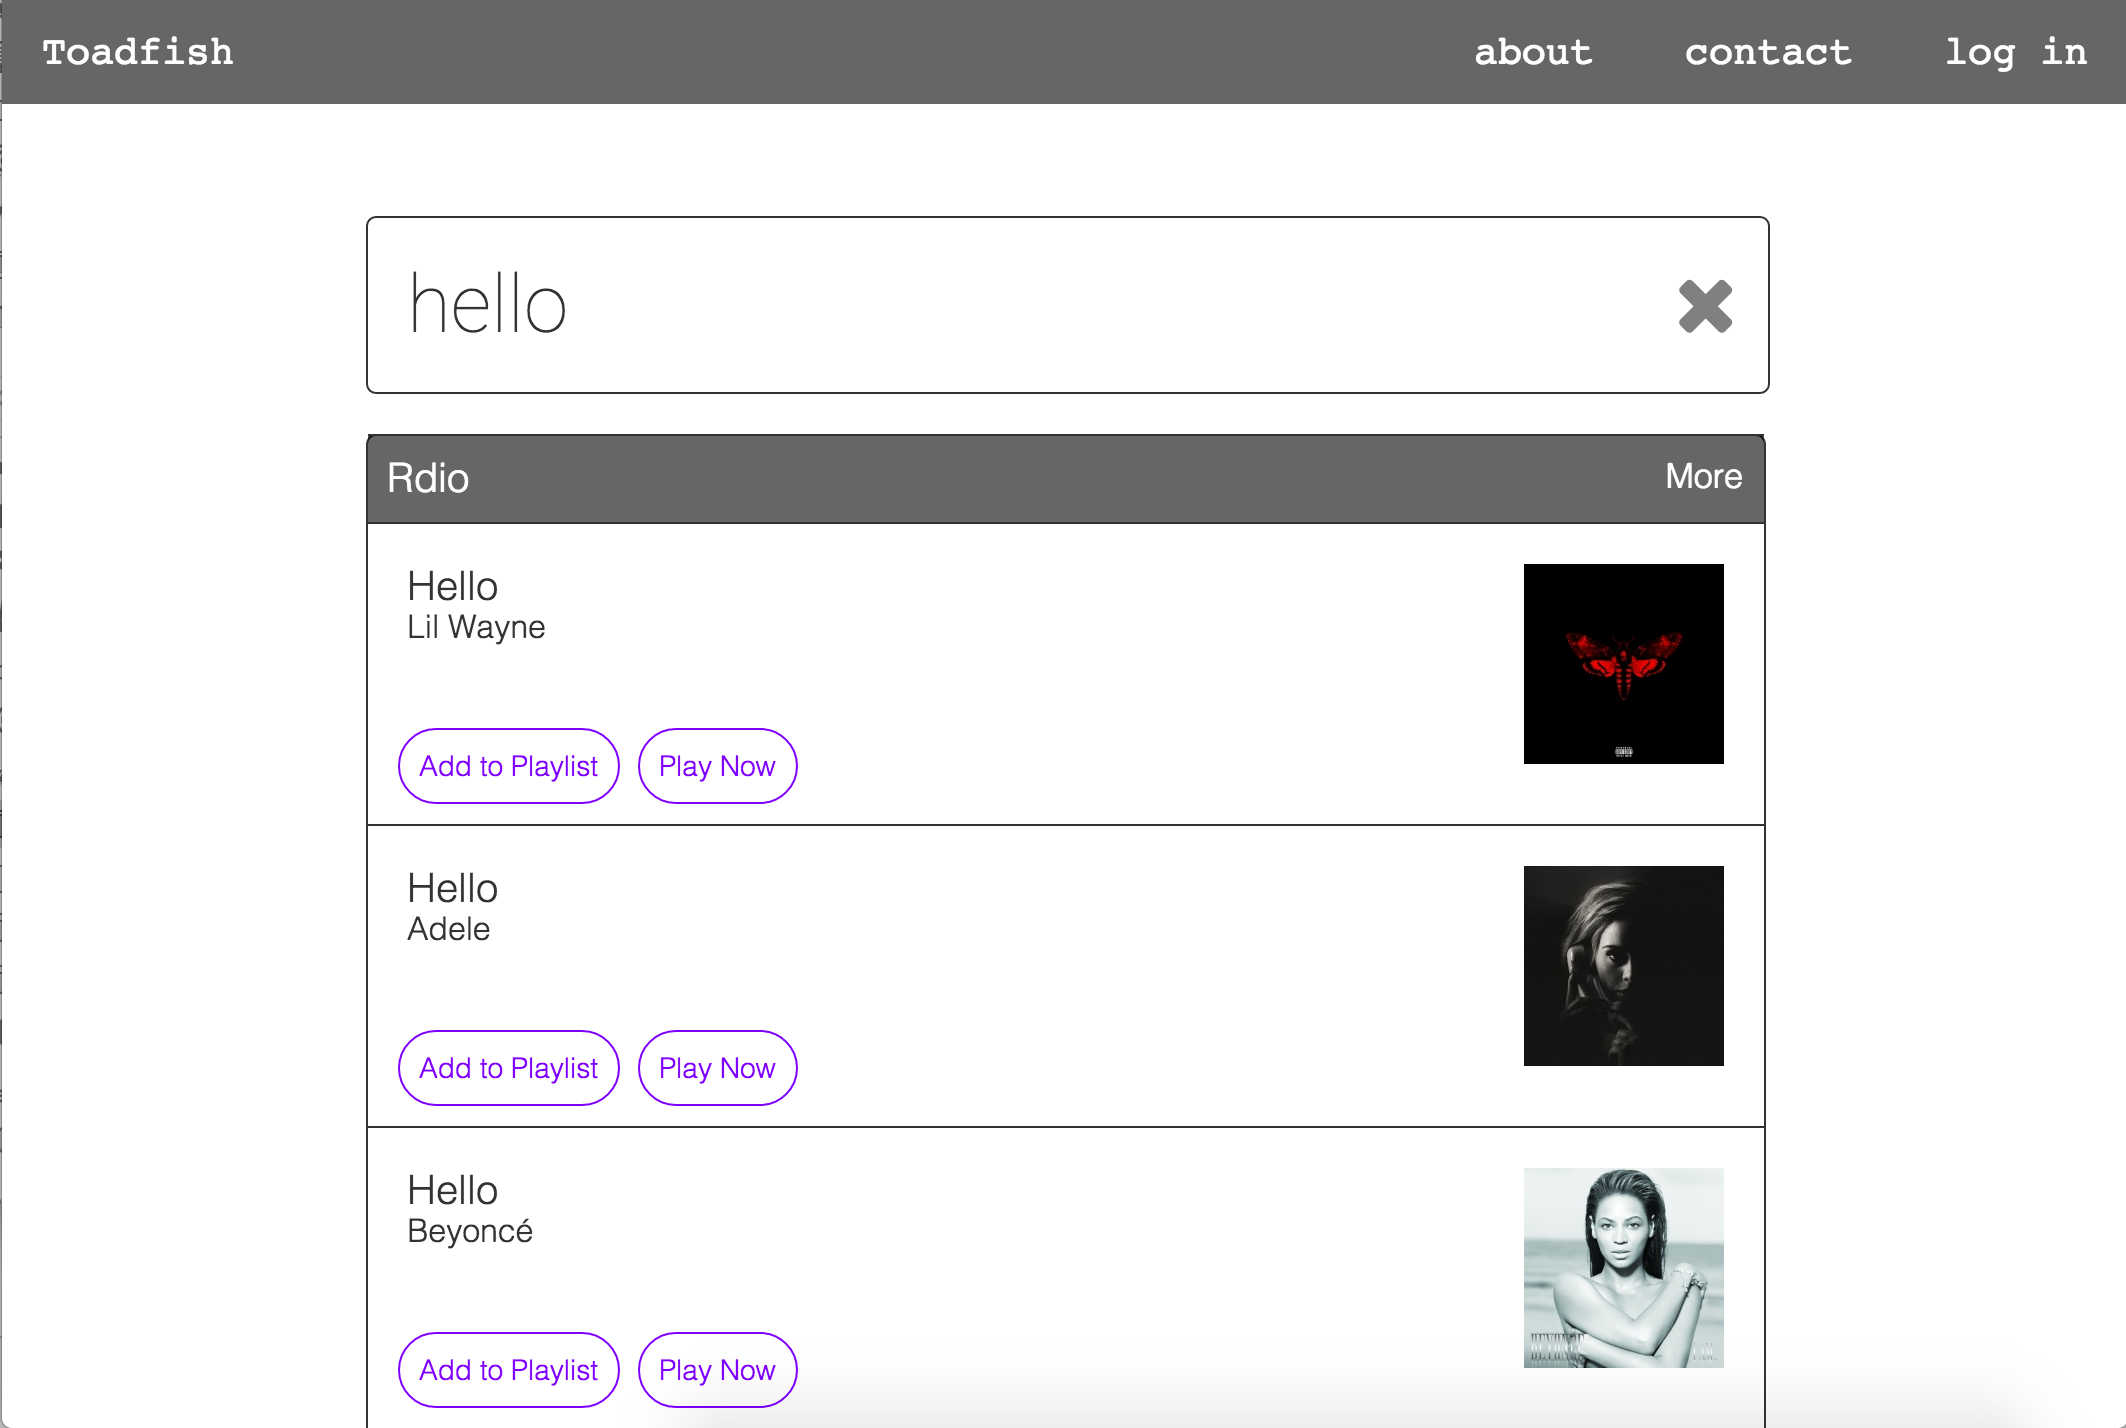Click the log in link
2126x1428 pixels.
pos(2015,52)
